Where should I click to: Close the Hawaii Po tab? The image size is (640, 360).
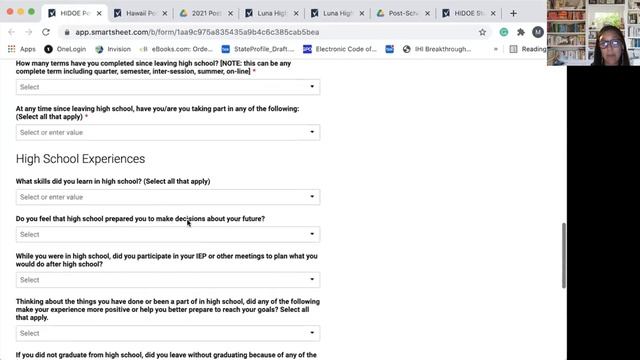tap(164, 13)
